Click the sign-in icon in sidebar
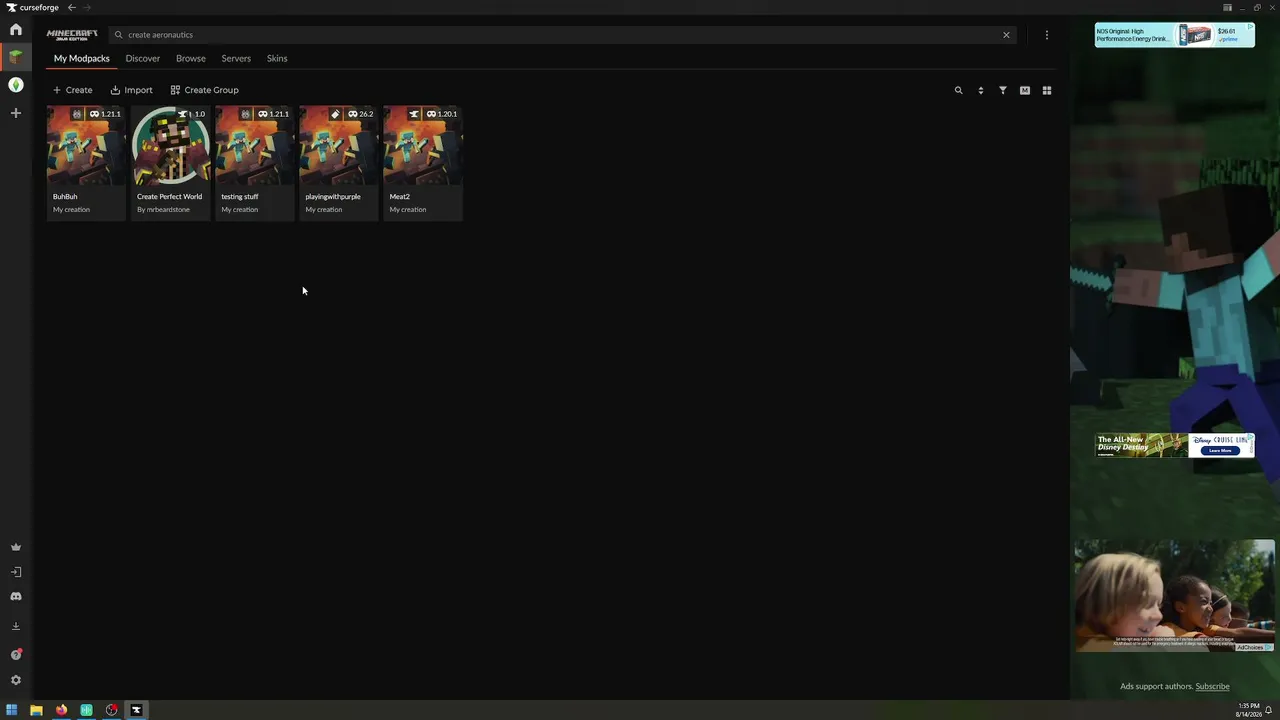1280x720 pixels. 15,572
